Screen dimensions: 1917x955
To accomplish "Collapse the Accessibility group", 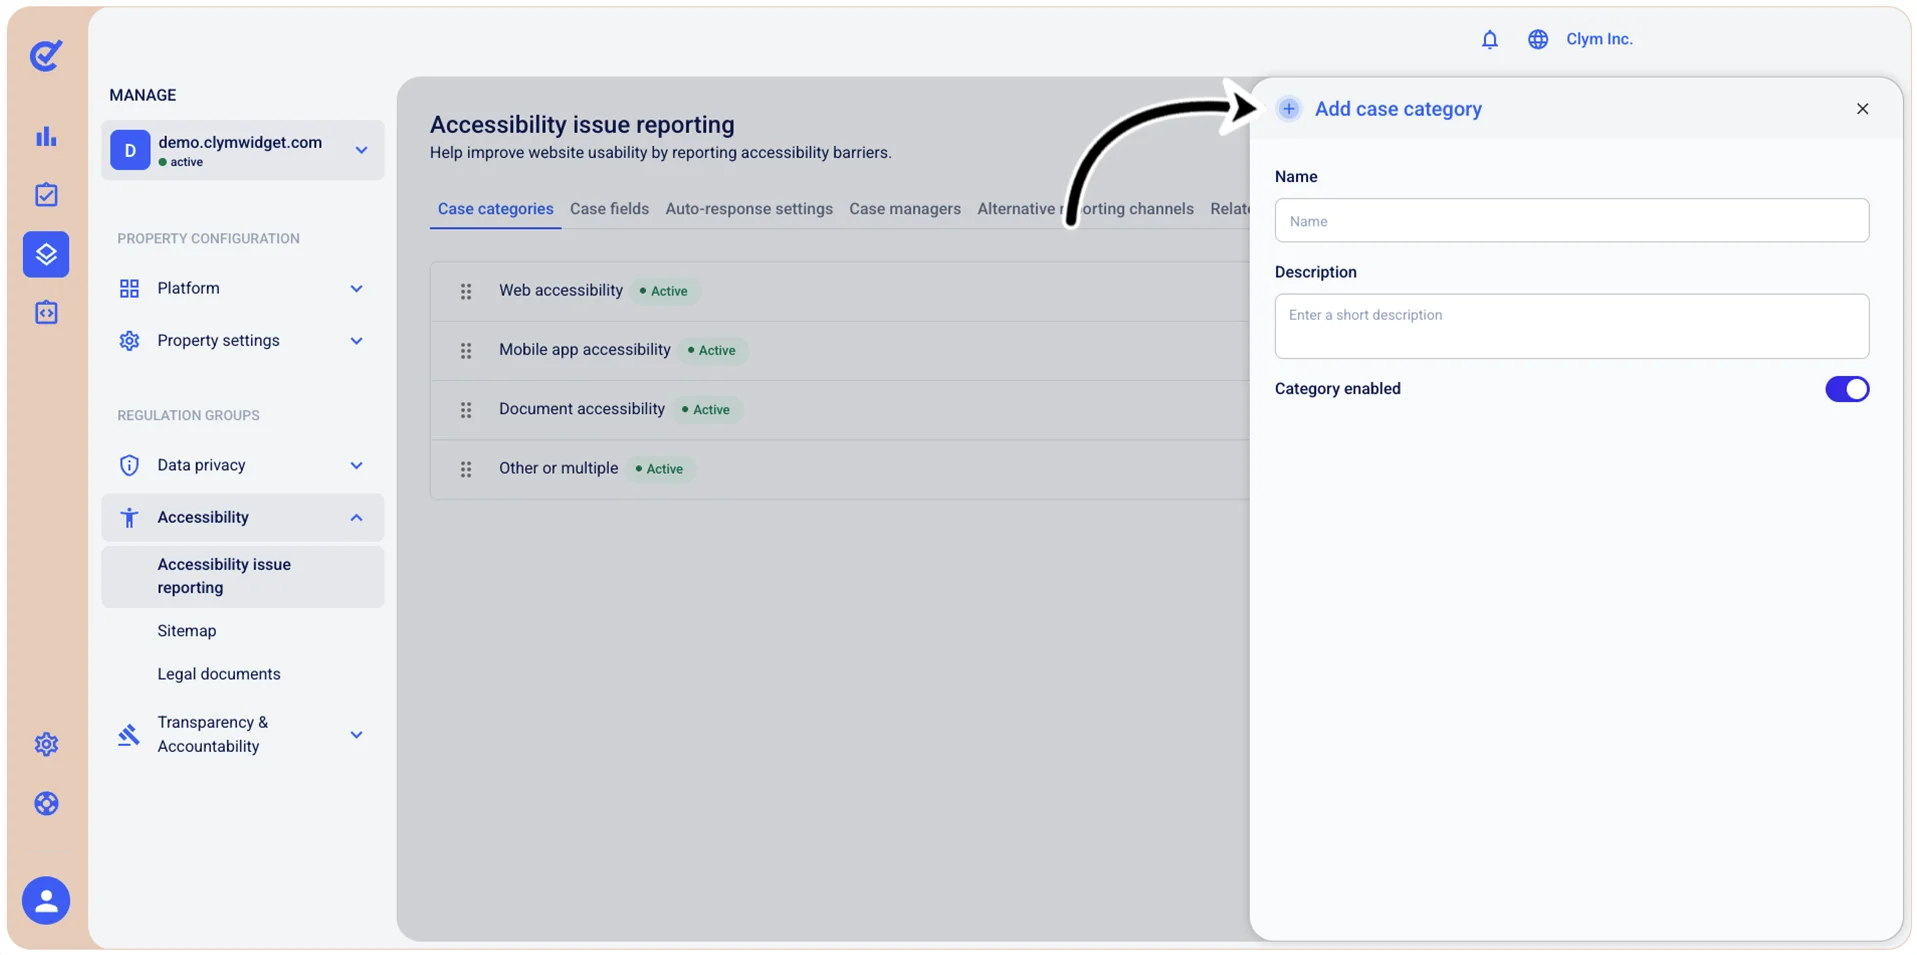I will 243,517.
